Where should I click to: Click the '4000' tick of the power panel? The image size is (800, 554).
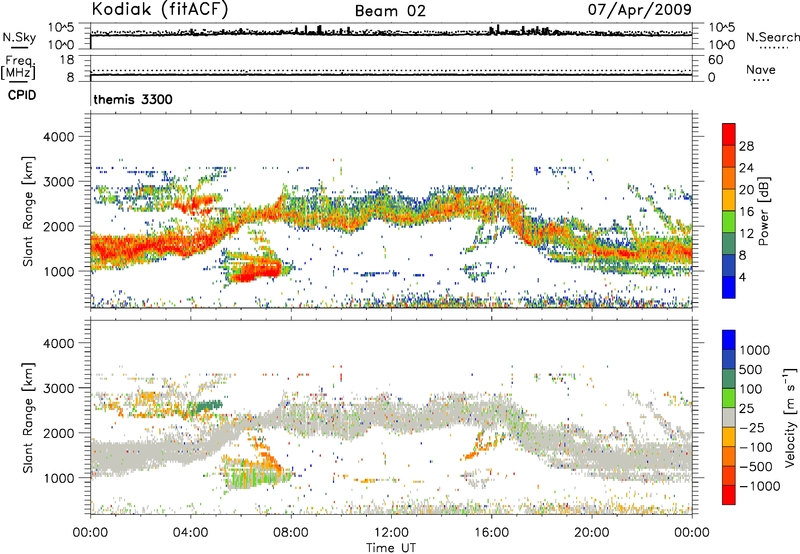(x=58, y=137)
